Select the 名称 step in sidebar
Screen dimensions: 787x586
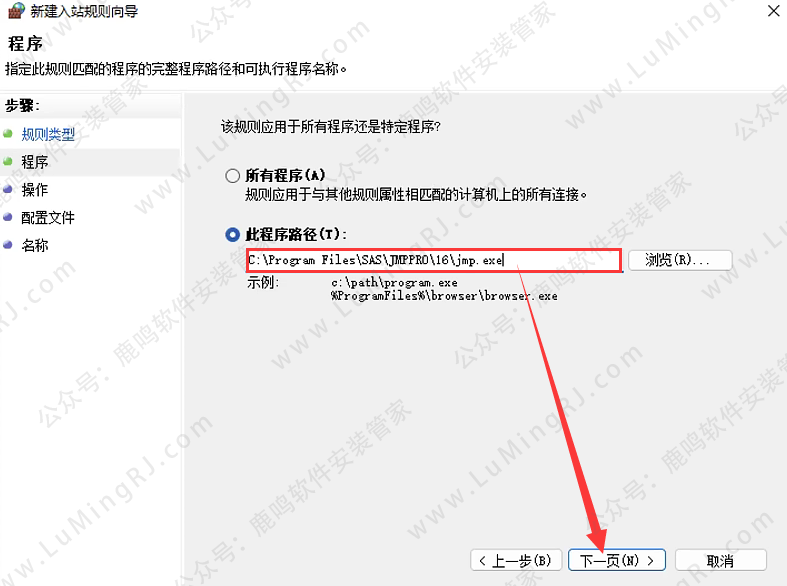pos(35,245)
